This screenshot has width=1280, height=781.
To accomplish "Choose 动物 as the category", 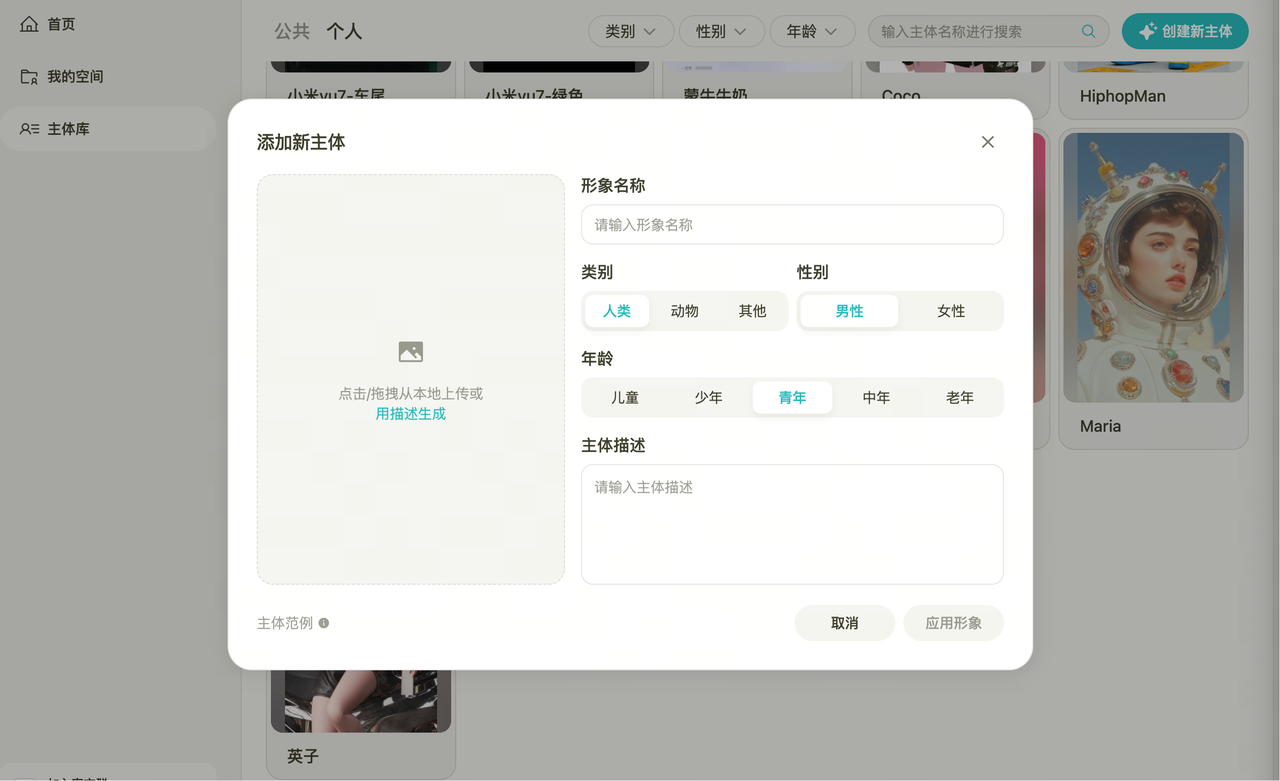I will point(685,311).
